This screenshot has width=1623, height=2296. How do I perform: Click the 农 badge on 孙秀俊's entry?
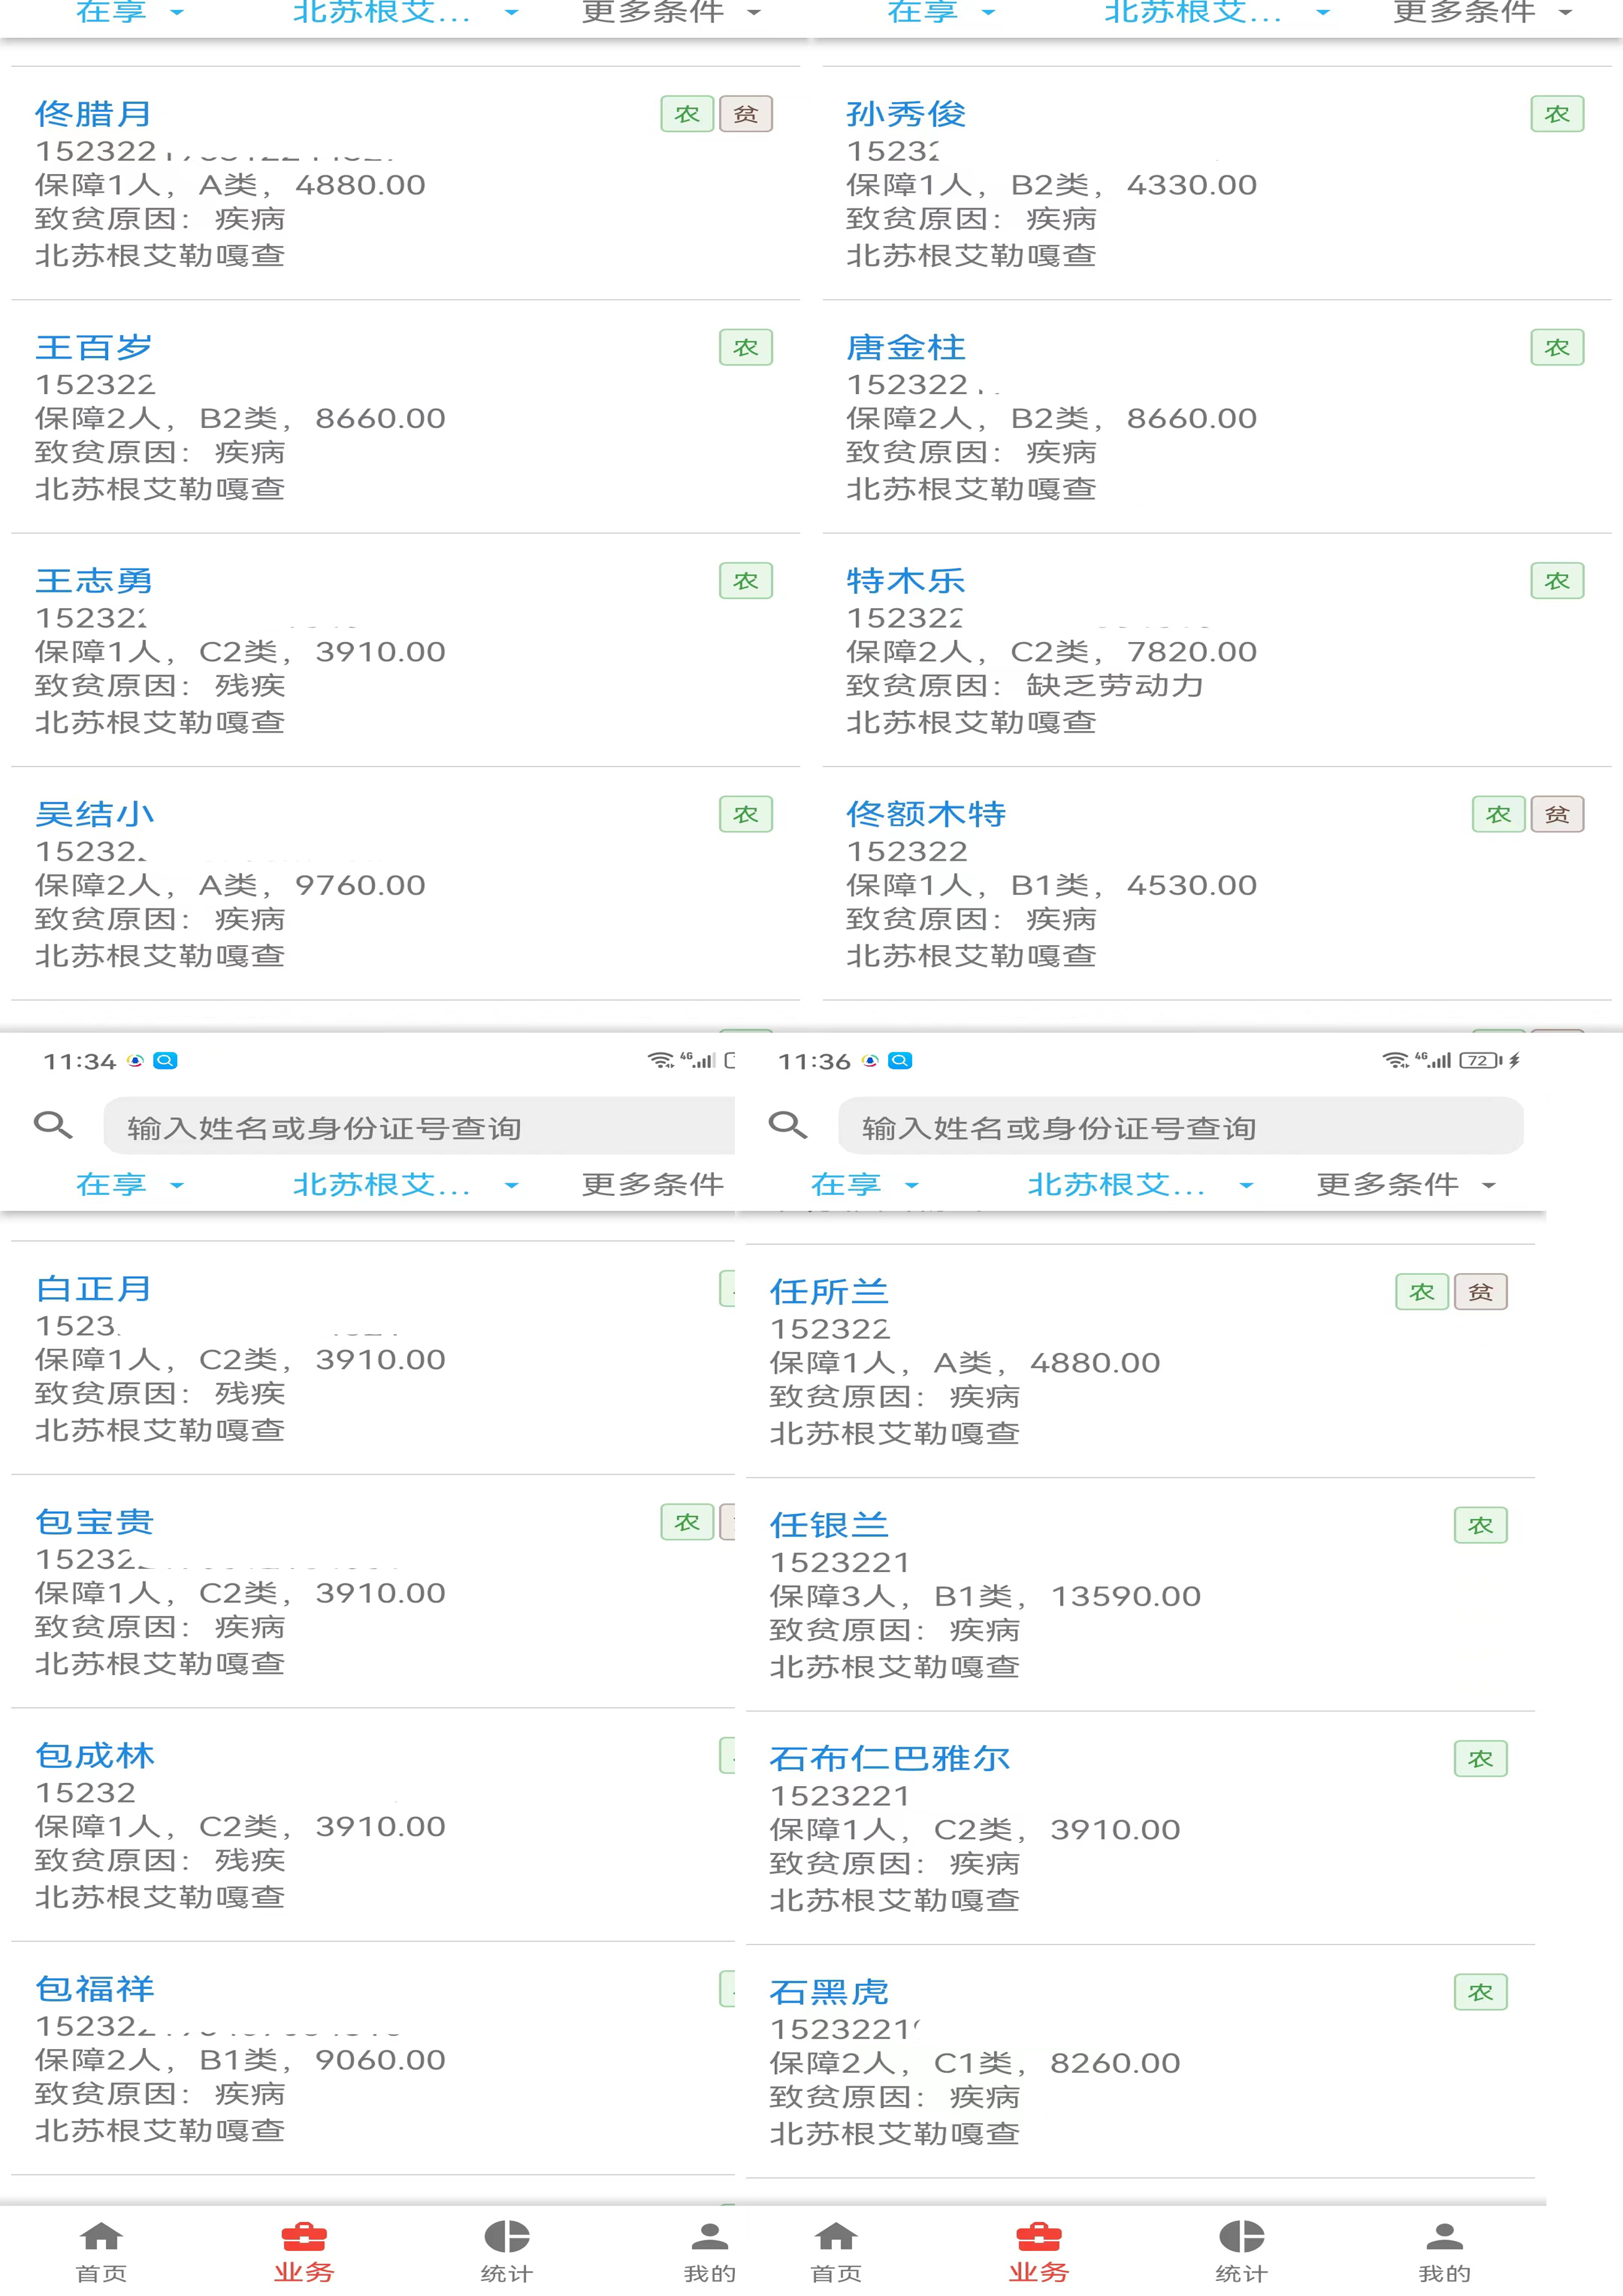(x=1557, y=114)
